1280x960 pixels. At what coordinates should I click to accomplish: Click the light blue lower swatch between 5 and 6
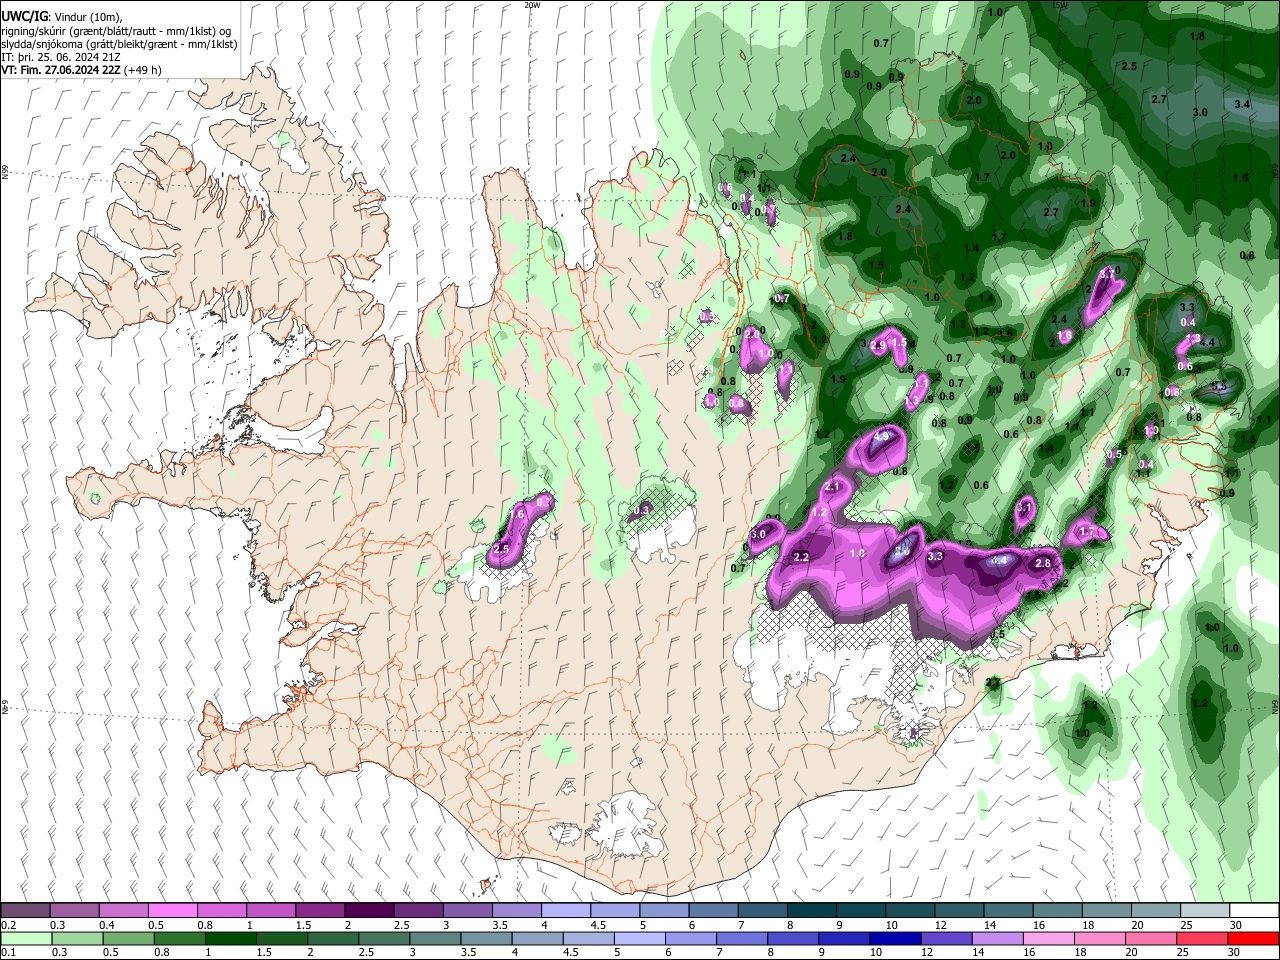pyautogui.click(x=638, y=939)
